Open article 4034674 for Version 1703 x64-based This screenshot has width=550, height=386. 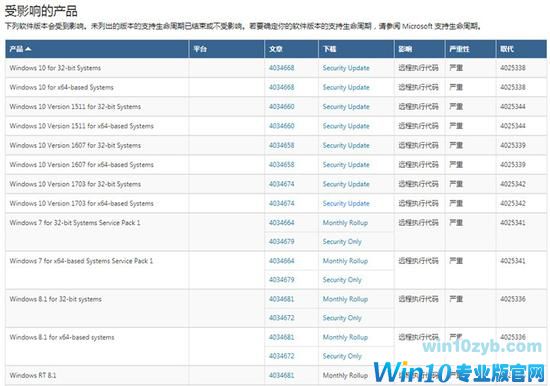tap(281, 204)
